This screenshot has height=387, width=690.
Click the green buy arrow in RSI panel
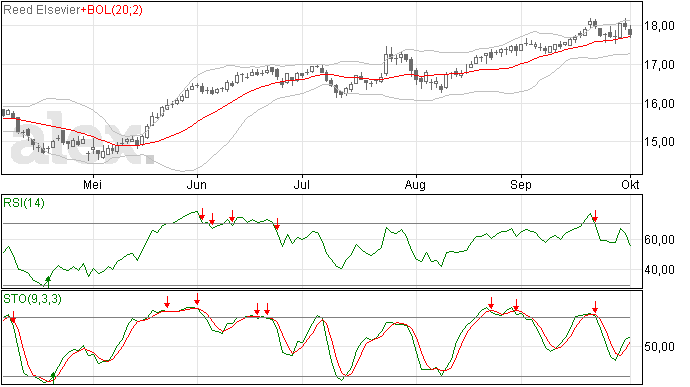coord(48,281)
